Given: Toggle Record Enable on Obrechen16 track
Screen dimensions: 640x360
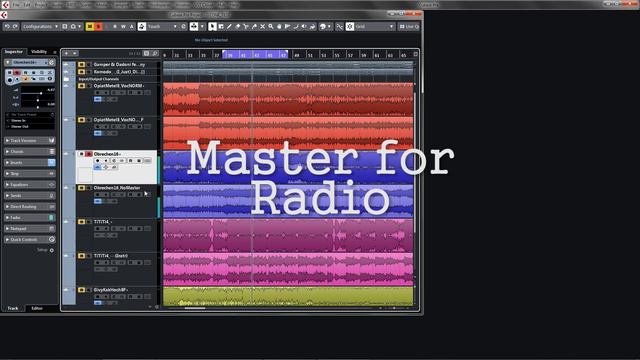Looking at the screenshot, I should (x=98, y=161).
